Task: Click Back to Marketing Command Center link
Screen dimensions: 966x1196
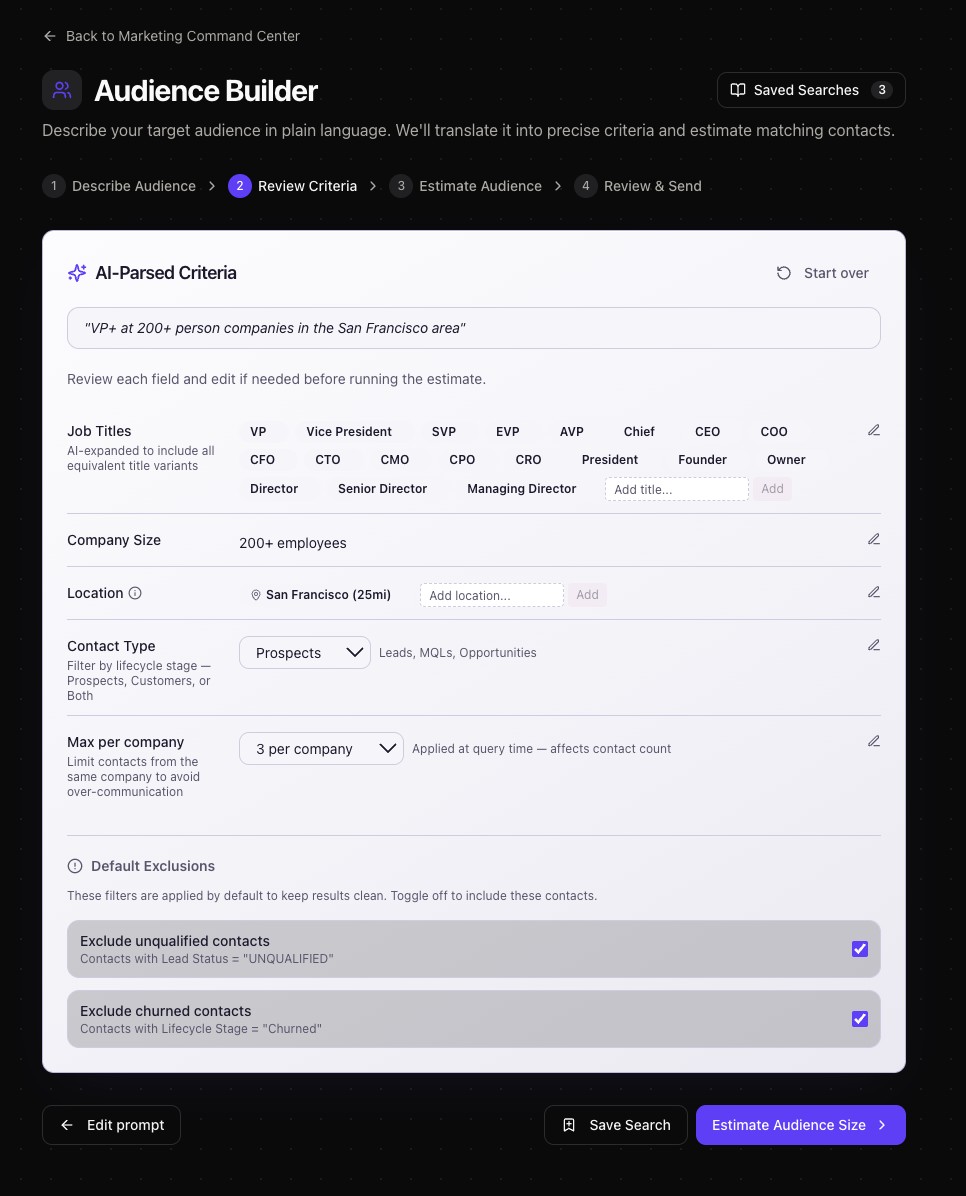Action: (x=172, y=36)
